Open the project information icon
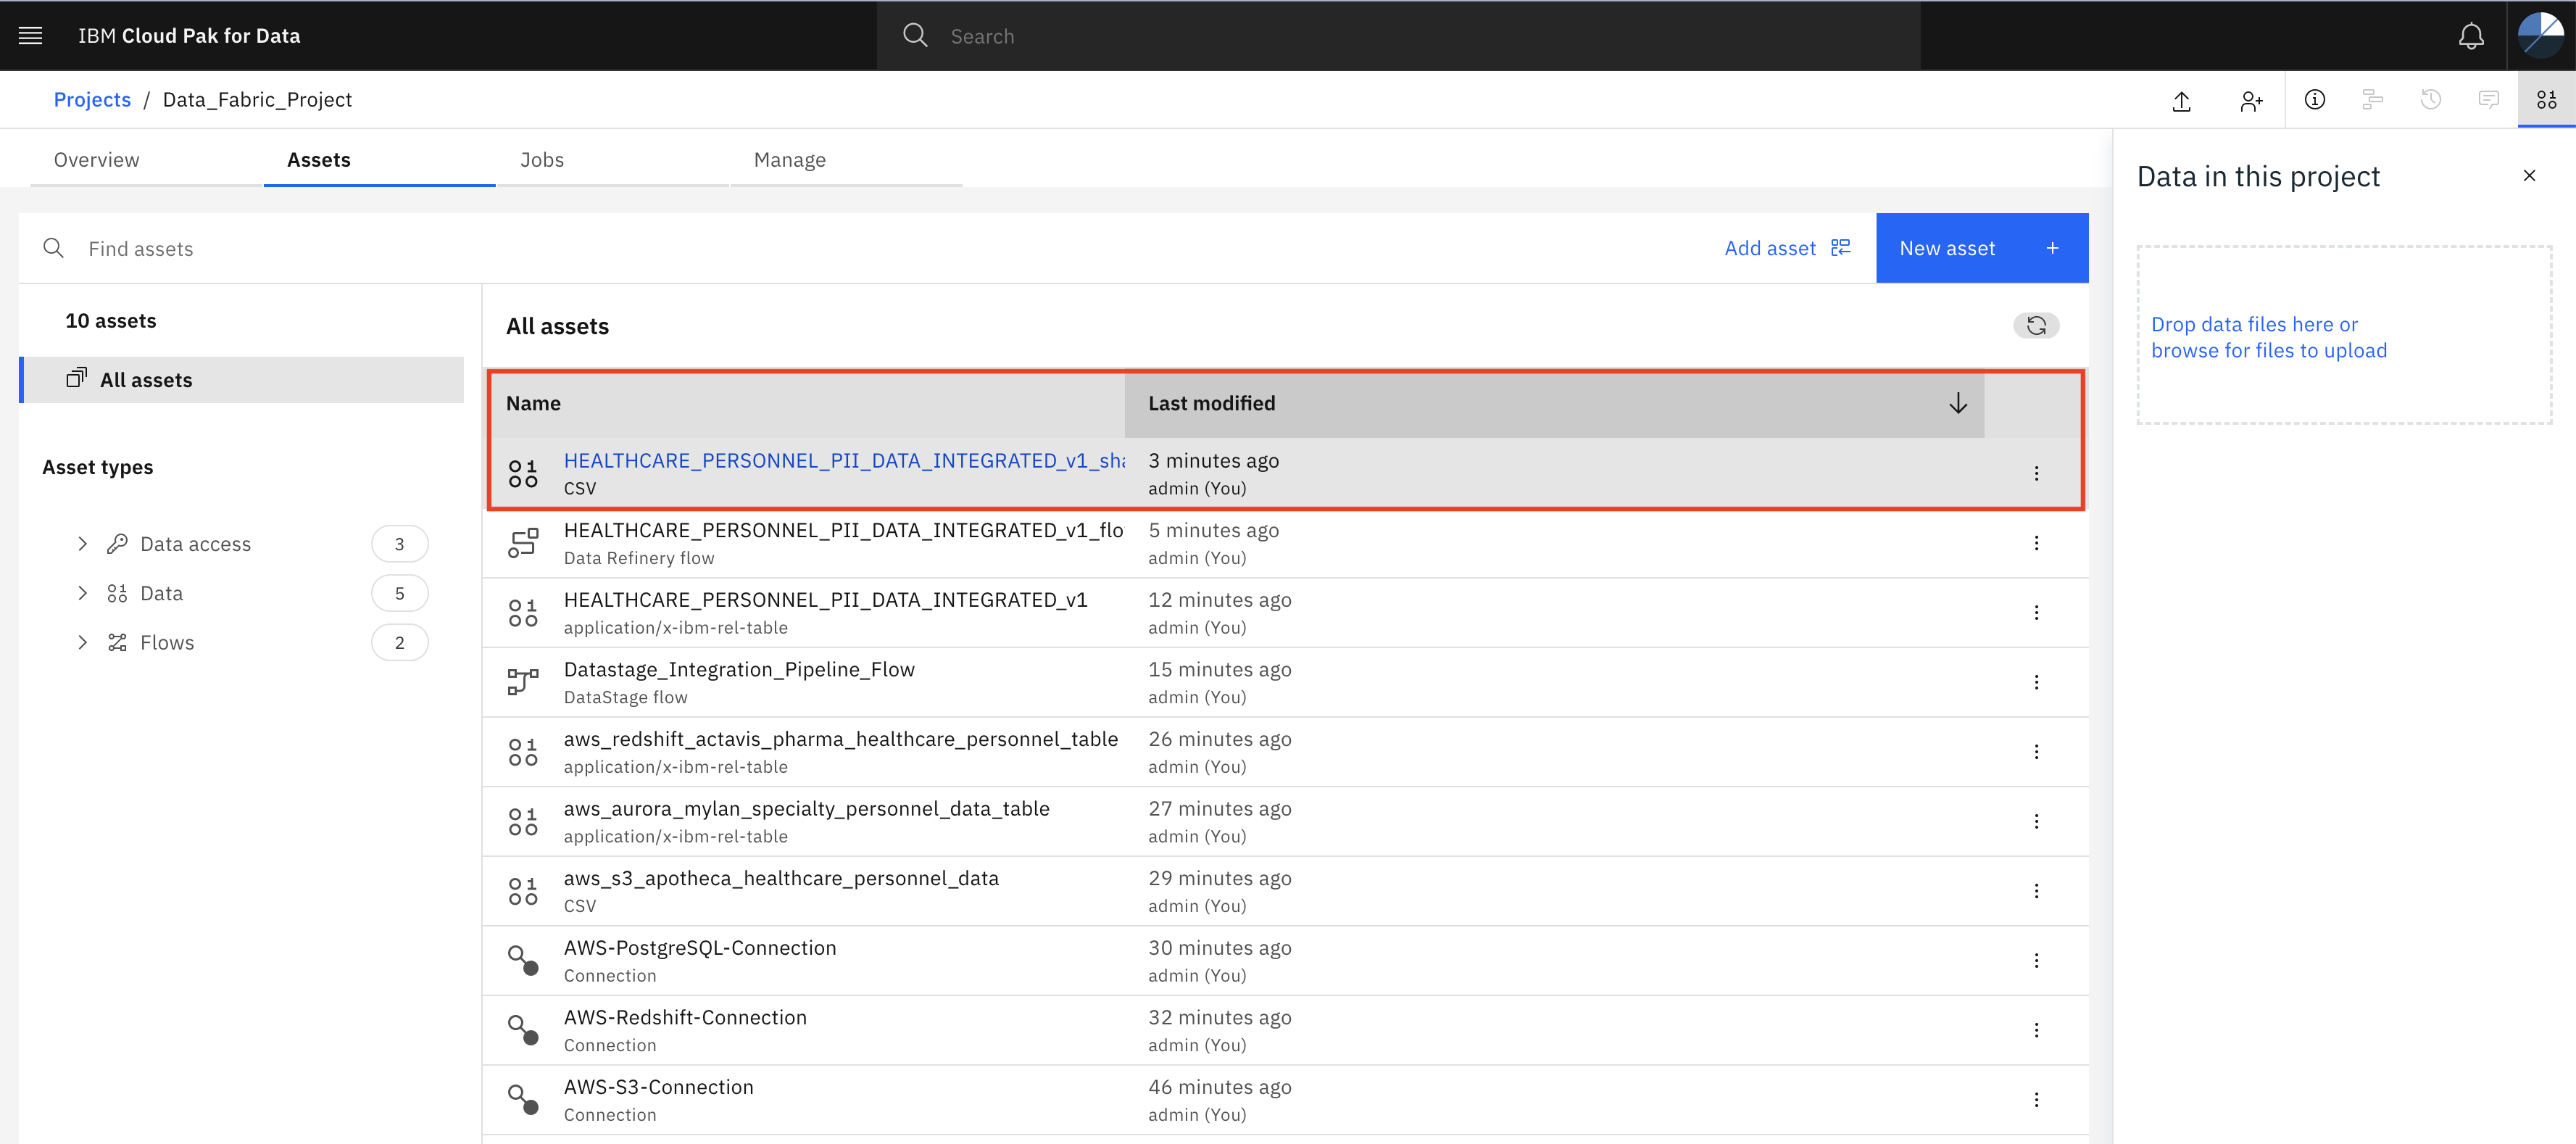Viewport: 2576px width, 1144px height. [x=2314, y=99]
